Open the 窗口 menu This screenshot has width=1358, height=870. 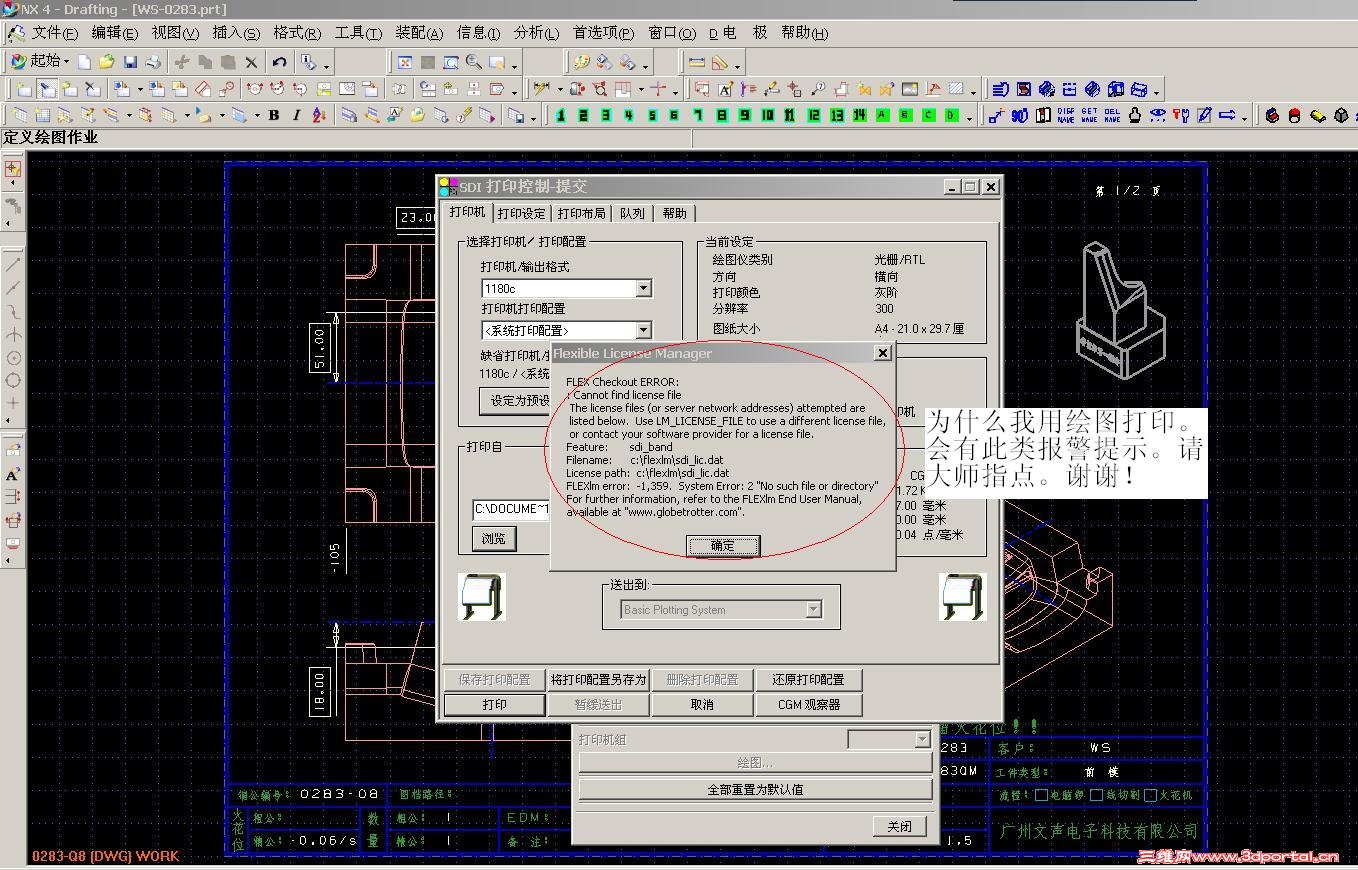click(671, 34)
